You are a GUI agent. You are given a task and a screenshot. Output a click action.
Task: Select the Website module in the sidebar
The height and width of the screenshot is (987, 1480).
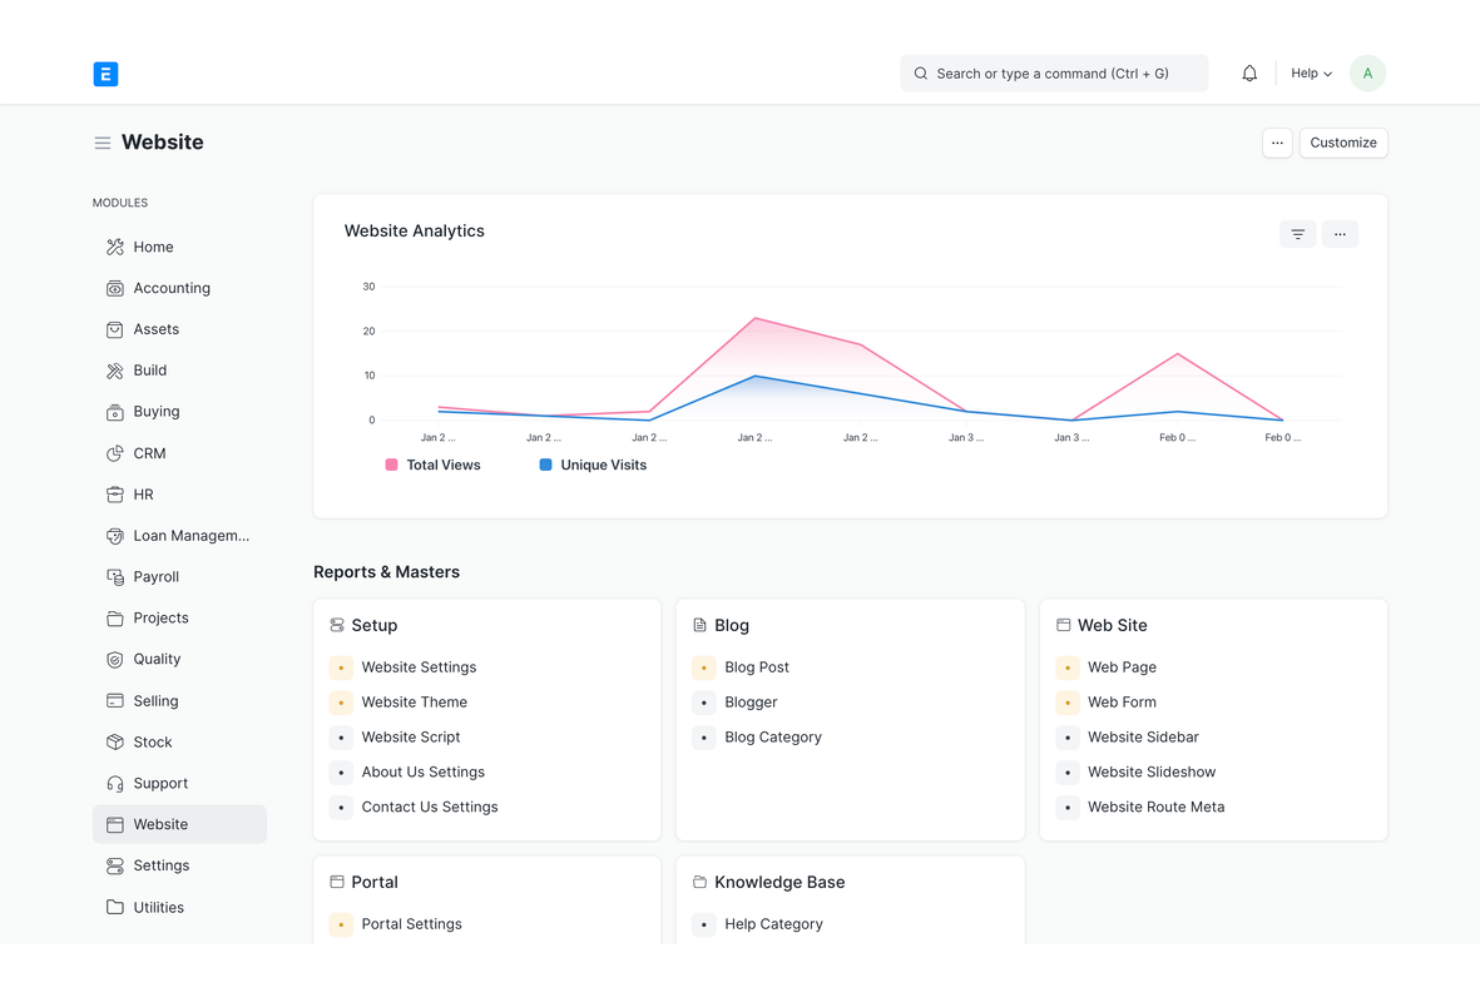click(x=162, y=824)
